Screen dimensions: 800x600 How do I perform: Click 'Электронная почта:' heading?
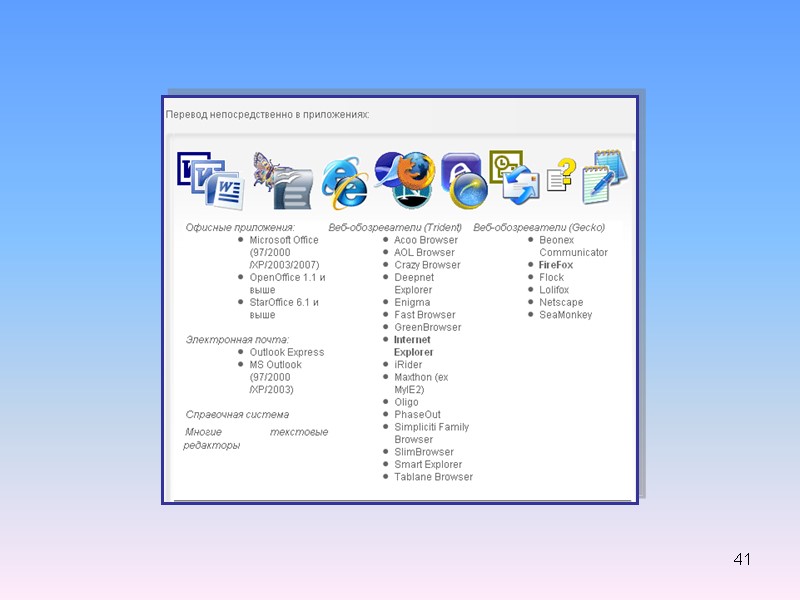(x=237, y=339)
